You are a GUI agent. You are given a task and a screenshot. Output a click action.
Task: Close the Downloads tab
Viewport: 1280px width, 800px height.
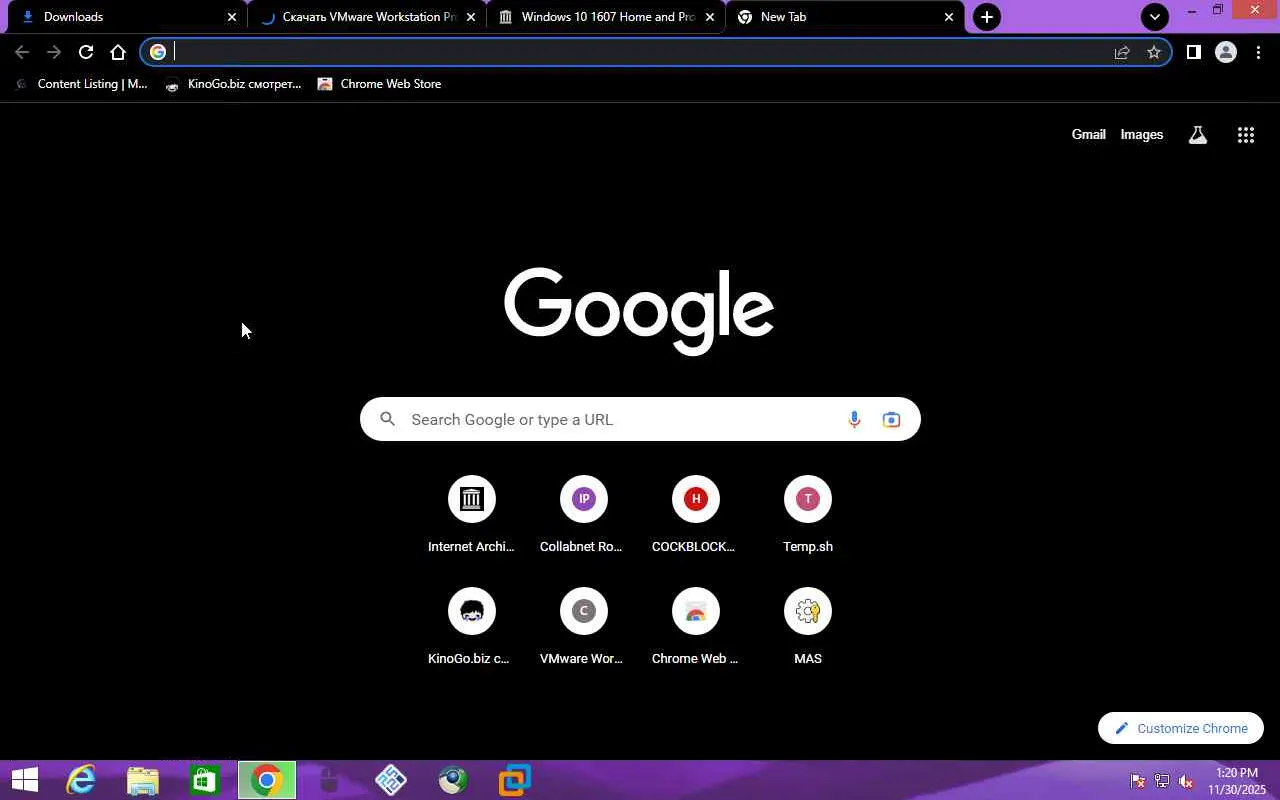(x=232, y=17)
